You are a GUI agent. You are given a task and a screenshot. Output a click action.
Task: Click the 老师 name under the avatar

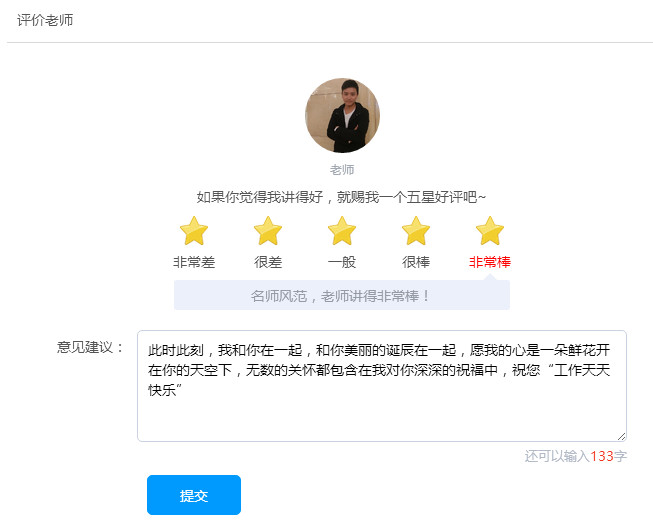pos(342,170)
